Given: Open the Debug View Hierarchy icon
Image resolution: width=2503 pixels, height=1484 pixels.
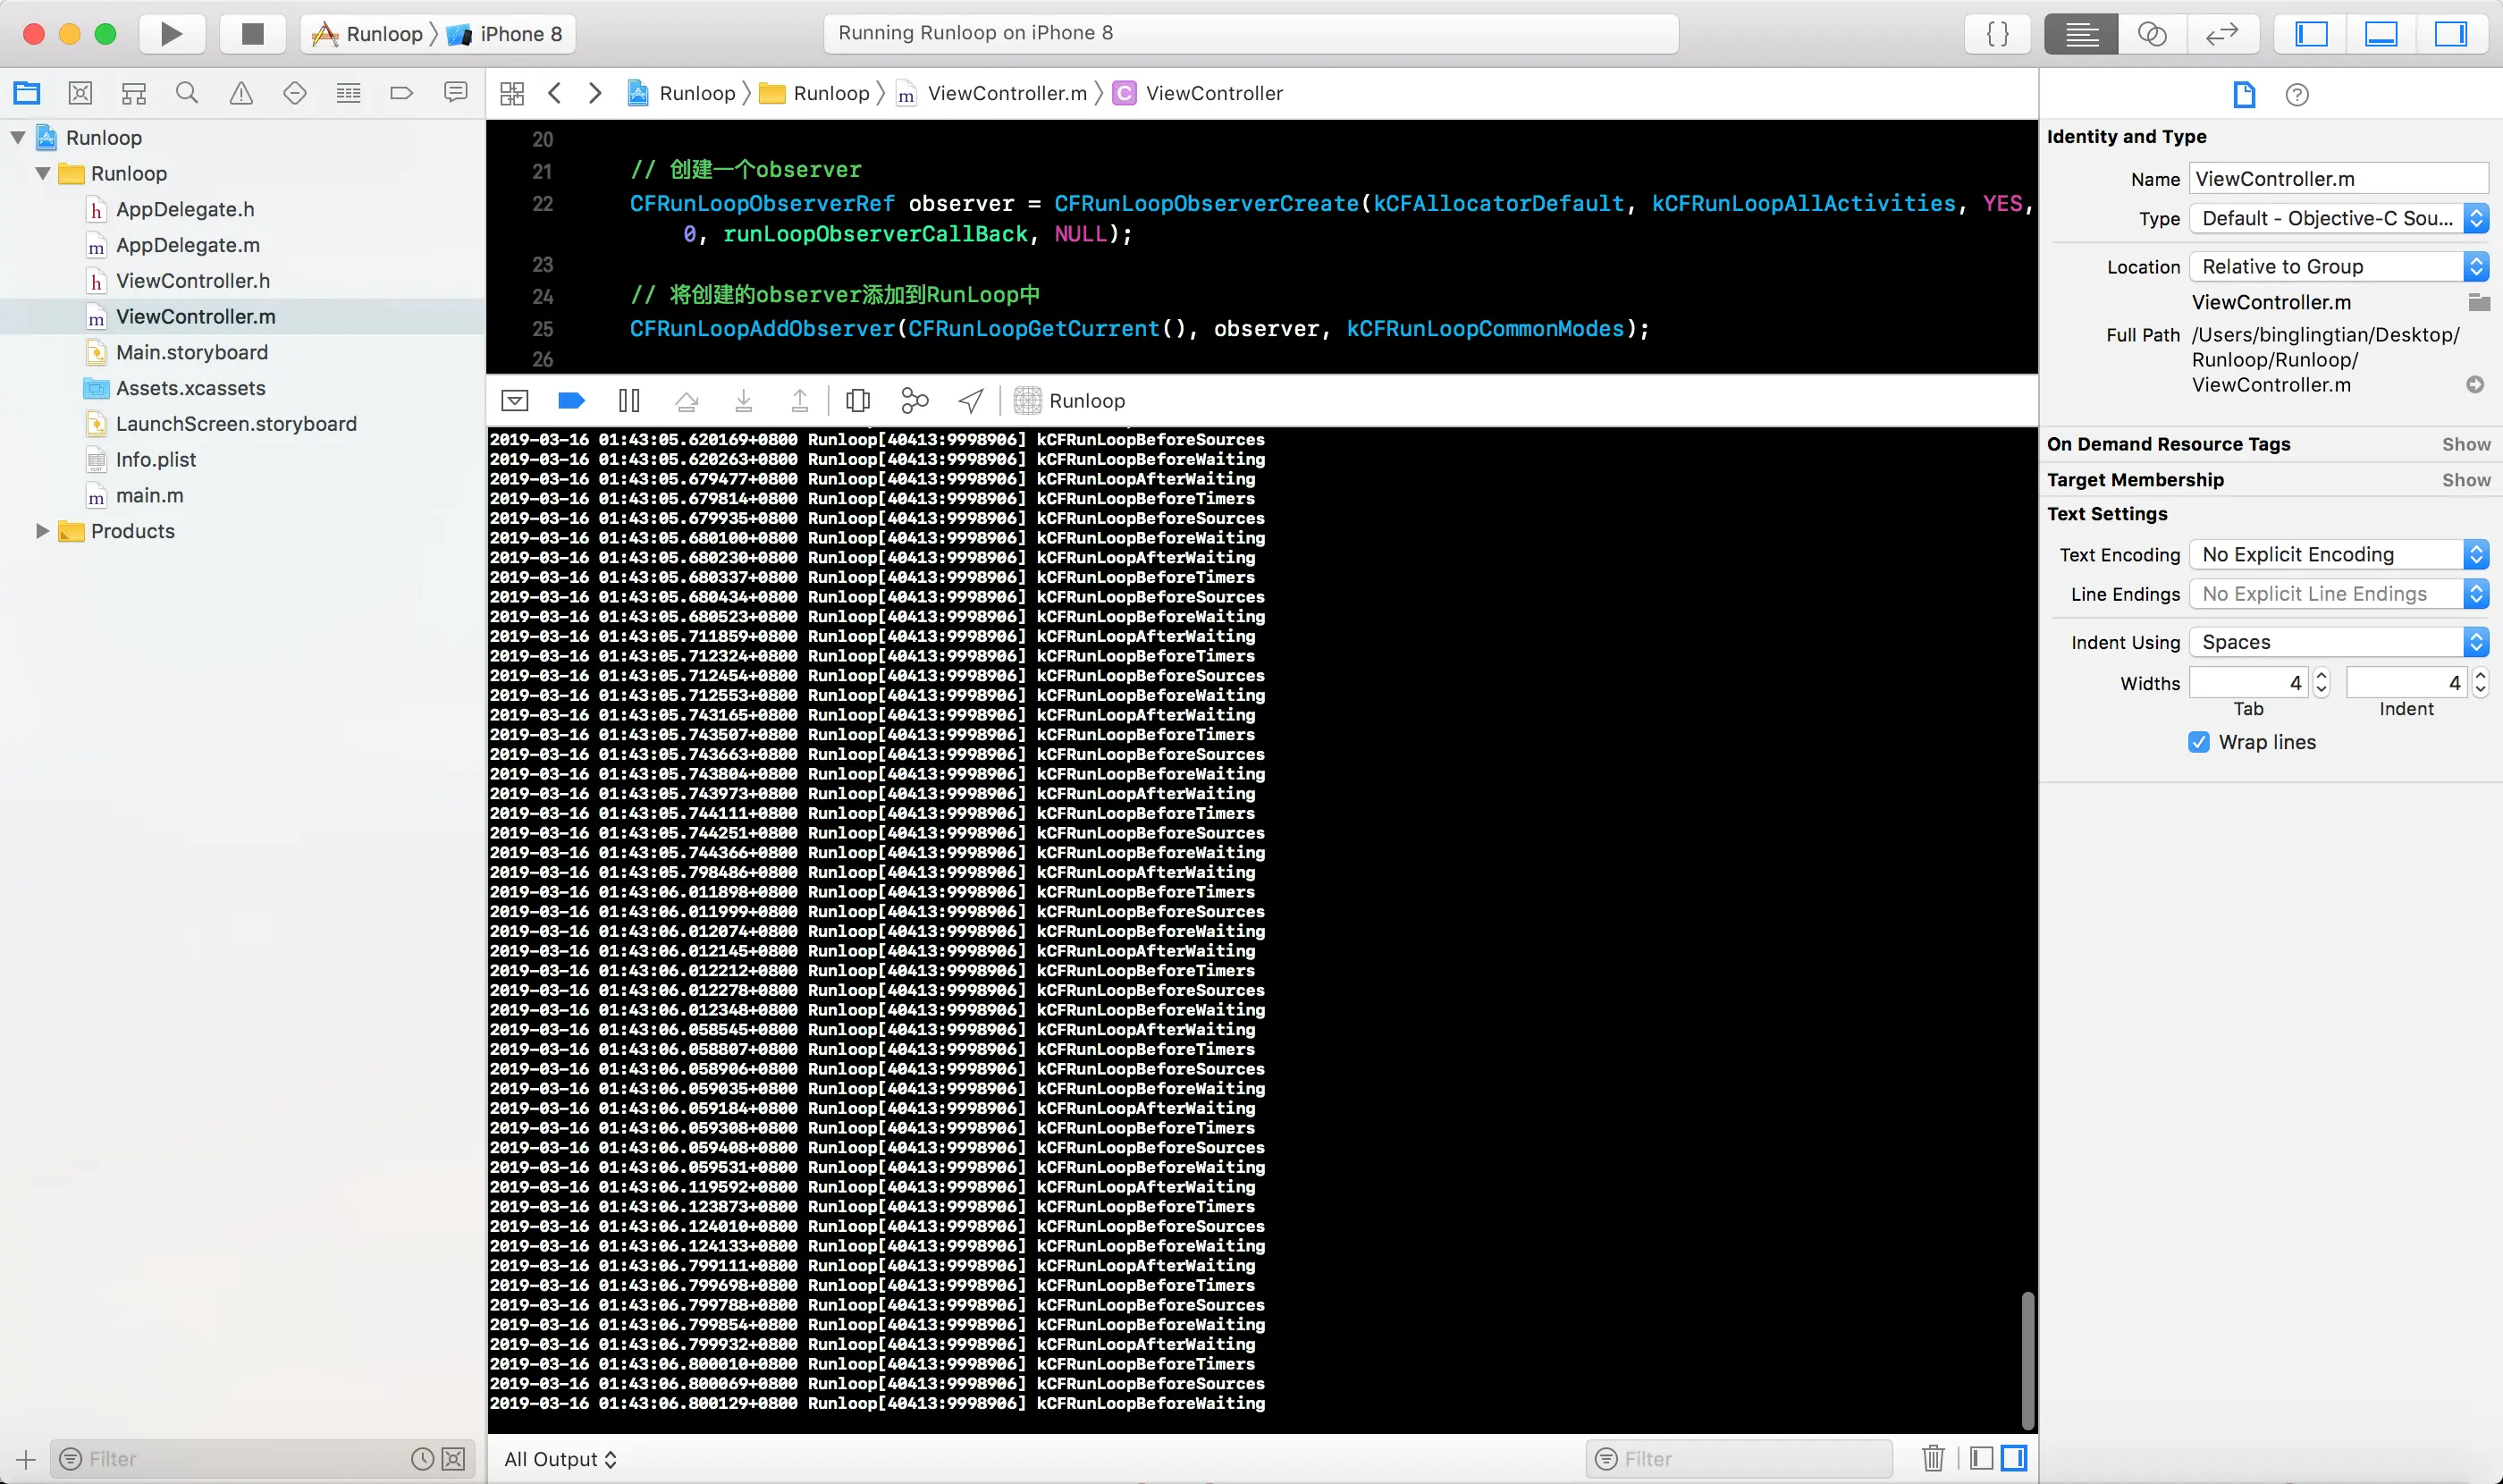Looking at the screenshot, I should point(858,401).
